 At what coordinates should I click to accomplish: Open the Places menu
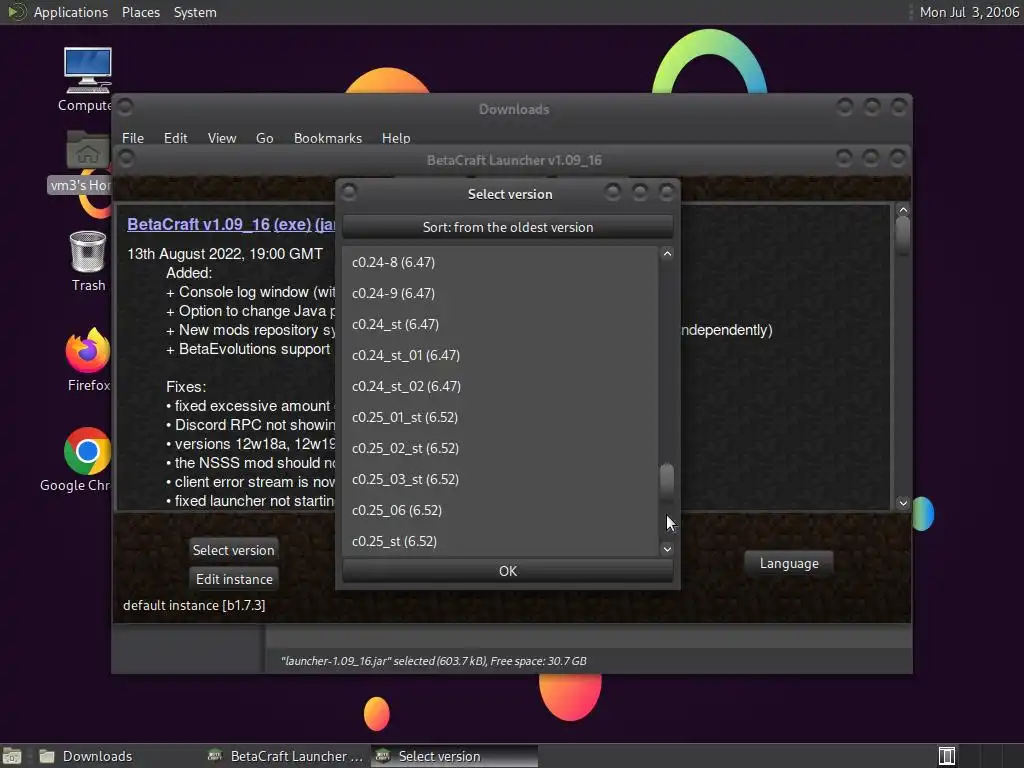click(x=140, y=12)
